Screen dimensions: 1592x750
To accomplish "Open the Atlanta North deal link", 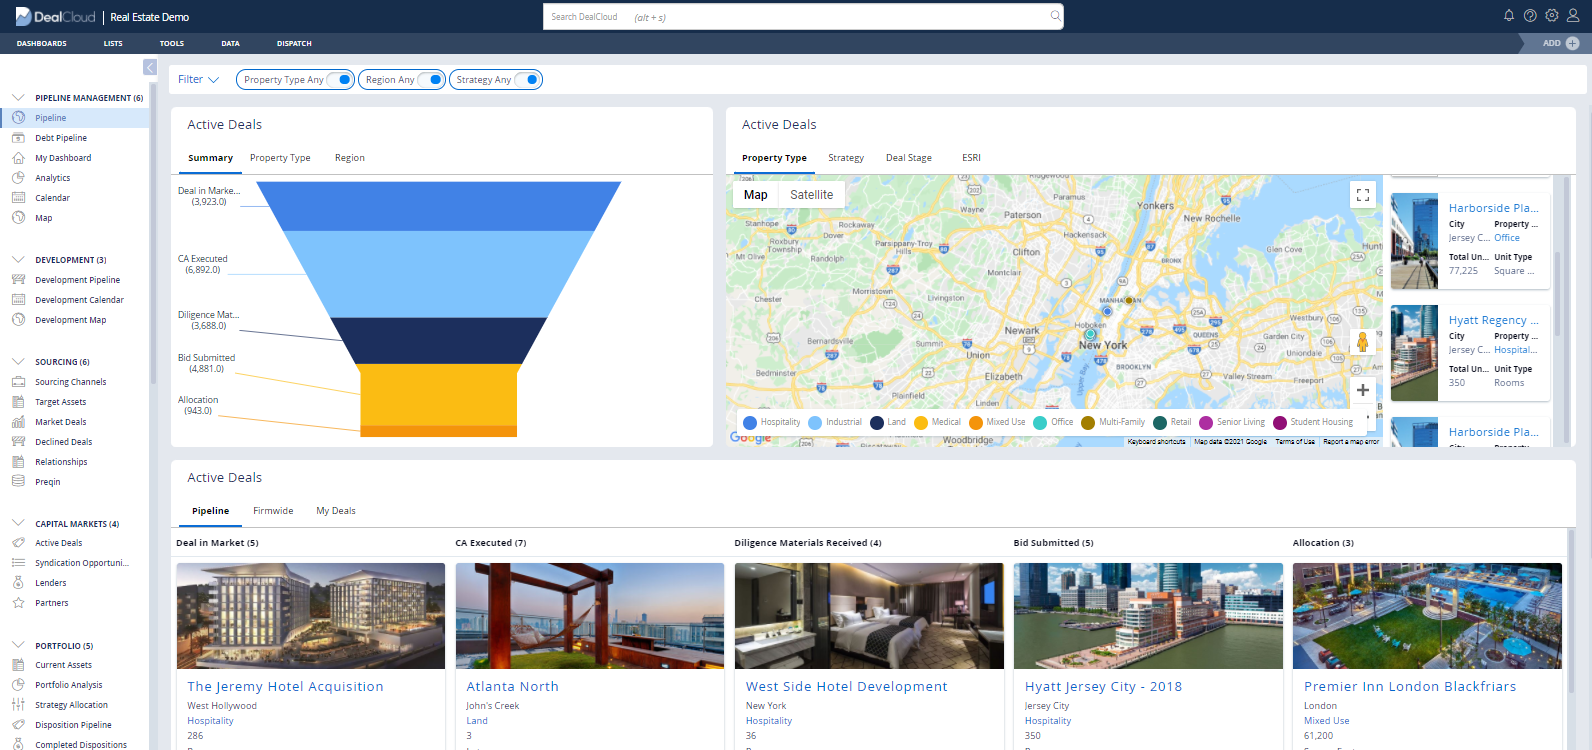I will 512,687.
